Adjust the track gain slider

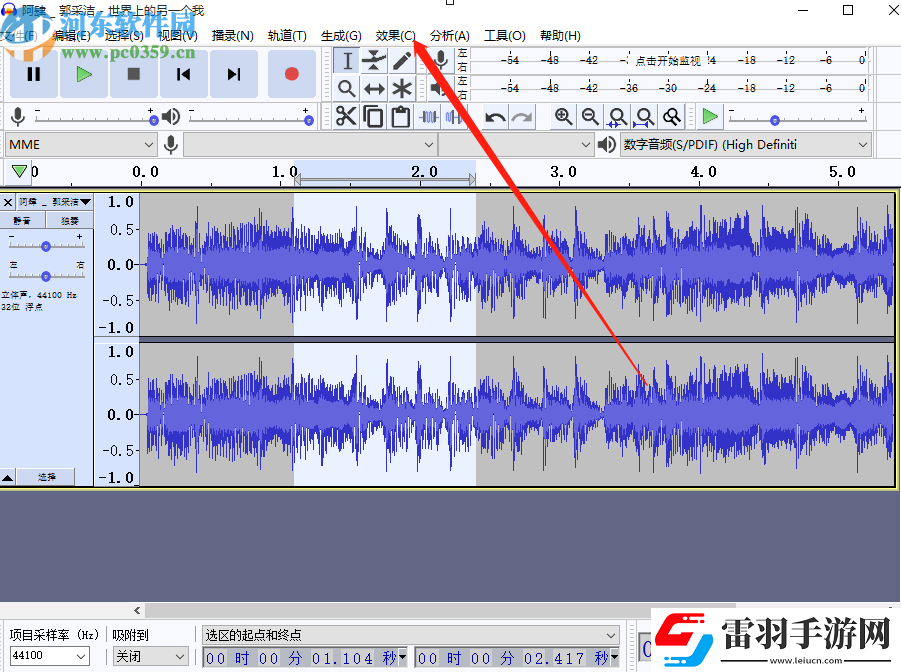click(x=46, y=246)
